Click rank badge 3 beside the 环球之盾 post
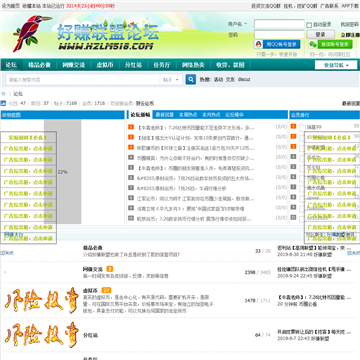 coord(131,147)
